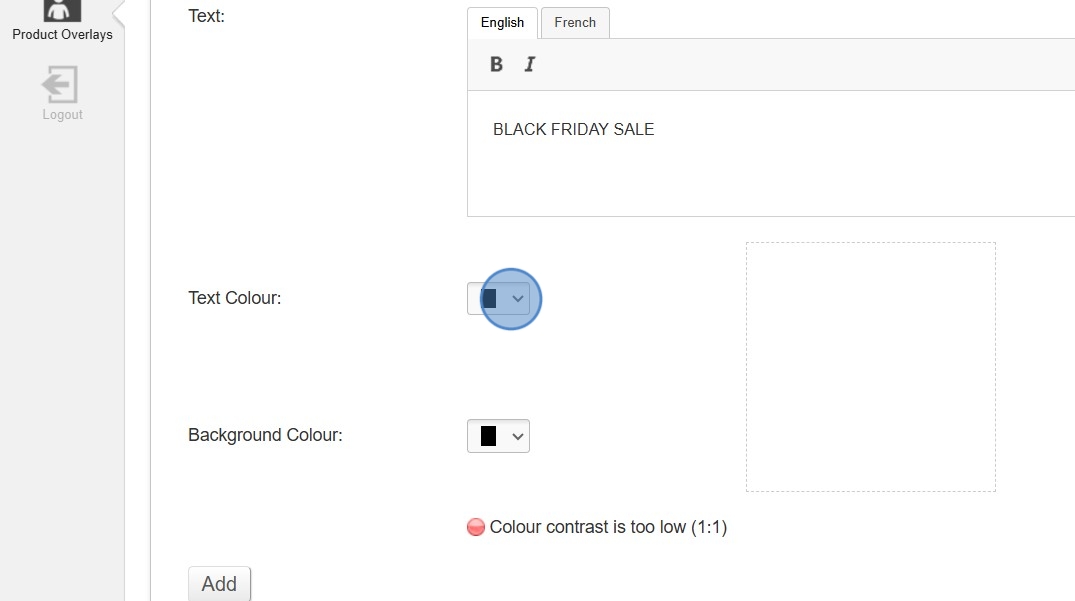Click the dark blue Text Colour swatch

click(x=489, y=298)
